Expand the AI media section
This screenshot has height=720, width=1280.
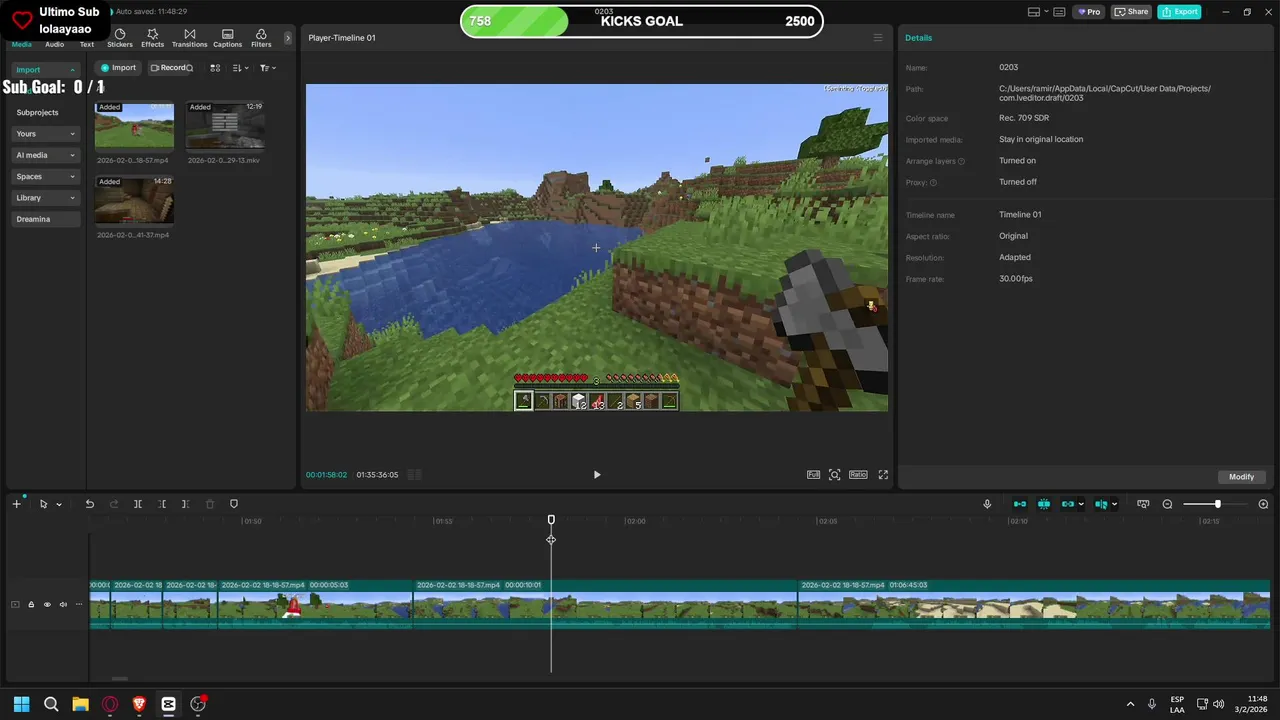coord(45,155)
